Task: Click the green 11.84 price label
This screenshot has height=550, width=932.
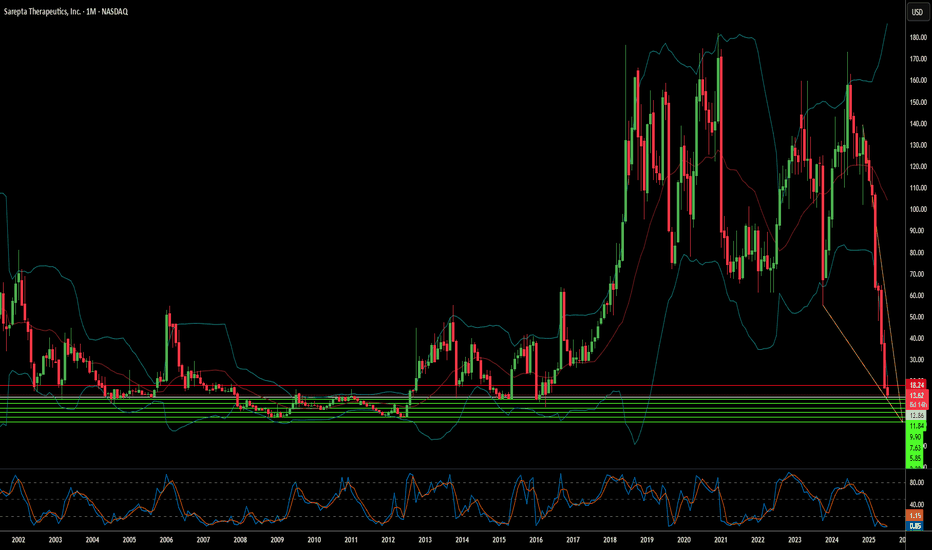Action: click(917, 426)
